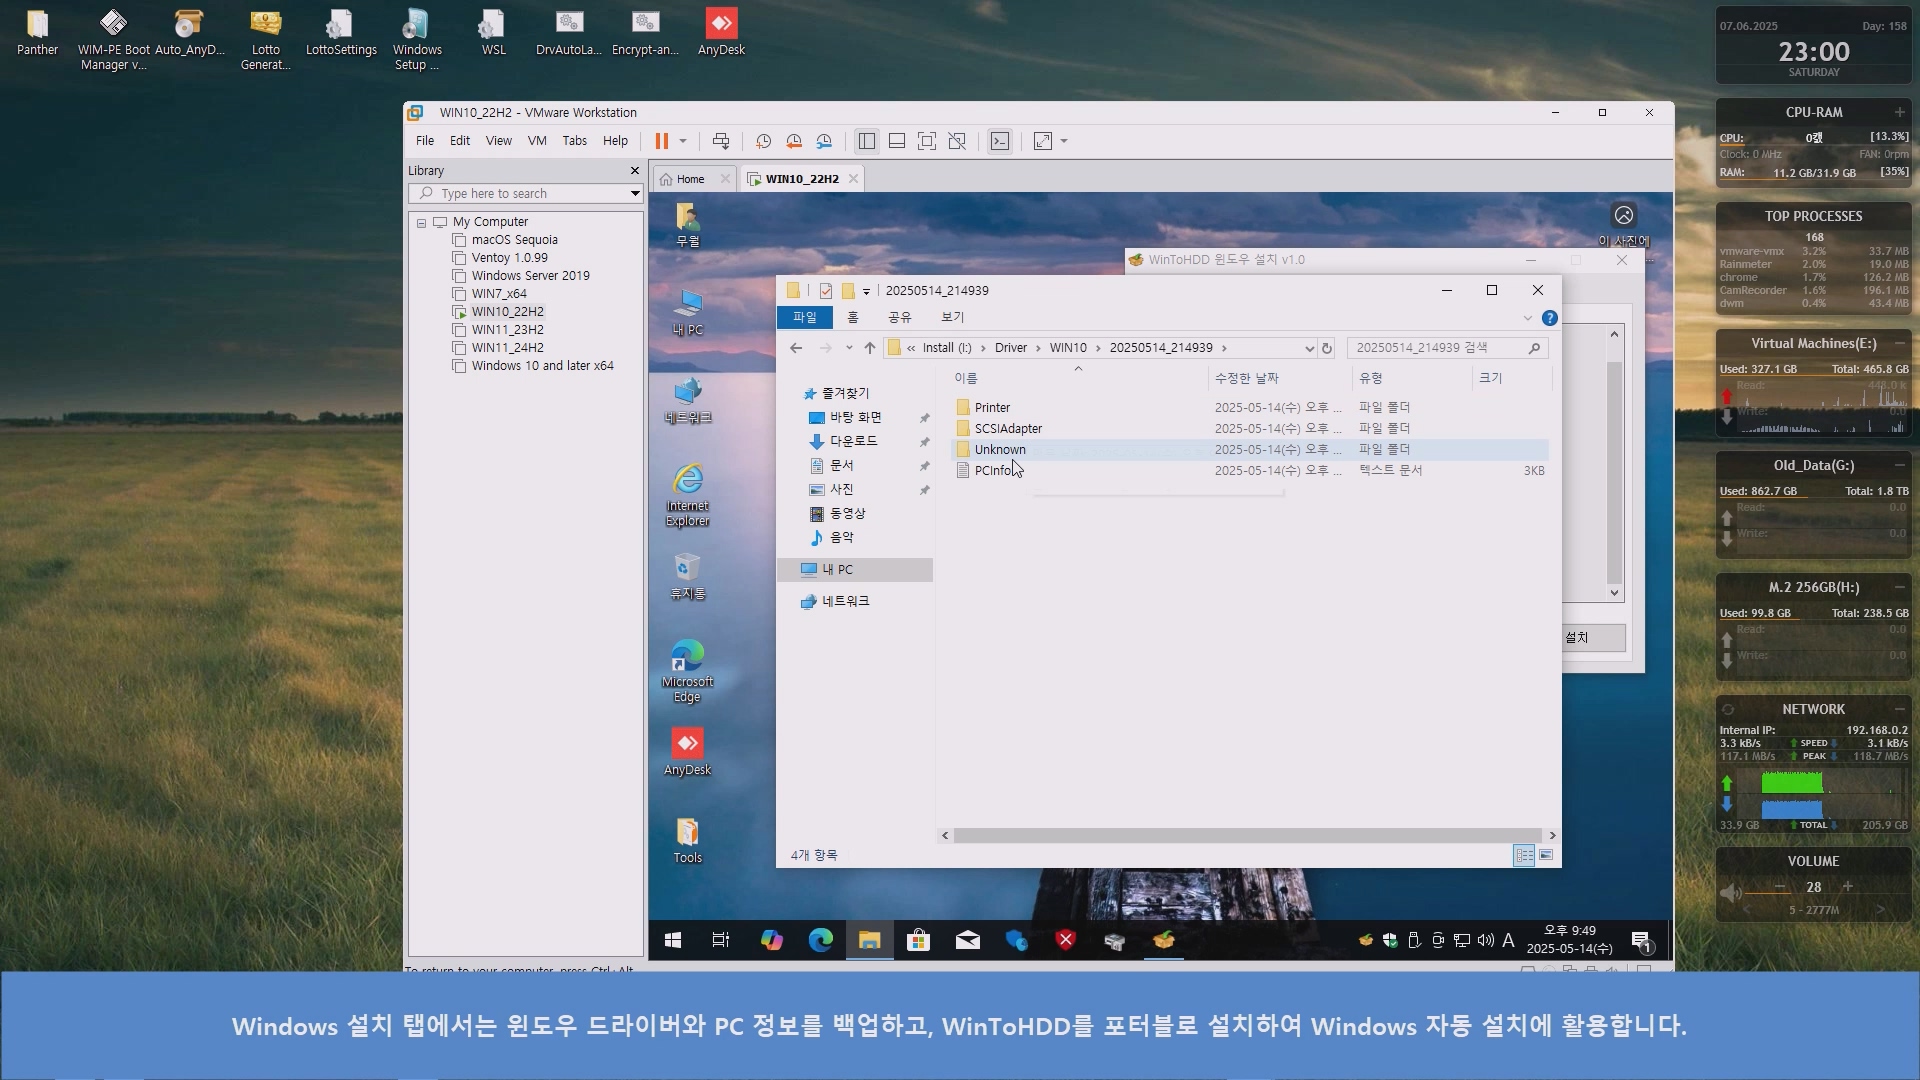
Task: Go back in Explorer navigation
Action: 796,348
